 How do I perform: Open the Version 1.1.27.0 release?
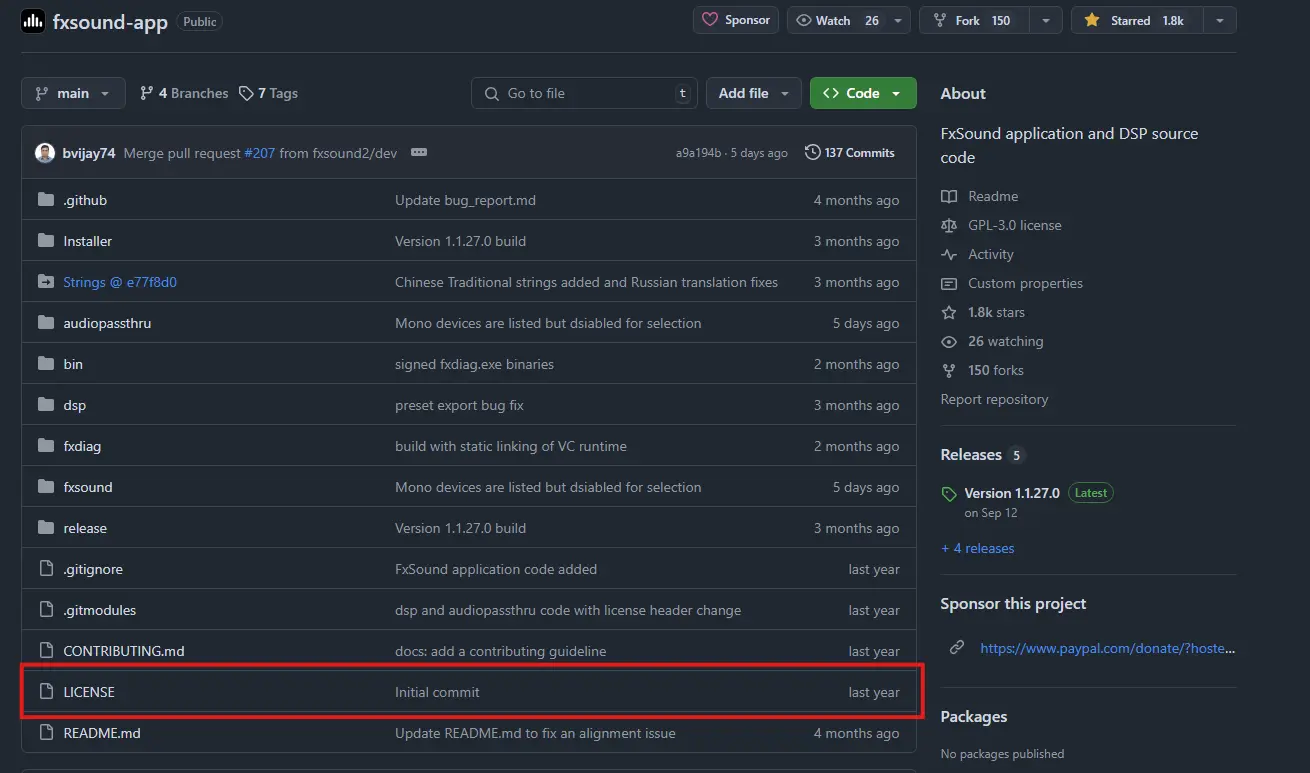(x=1012, y=493)
